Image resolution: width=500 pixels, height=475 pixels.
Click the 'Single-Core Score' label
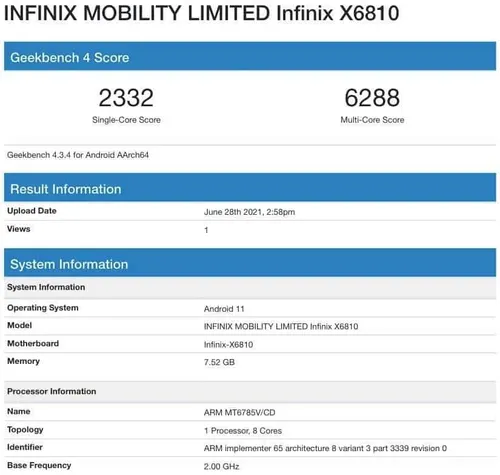(126, 120)
